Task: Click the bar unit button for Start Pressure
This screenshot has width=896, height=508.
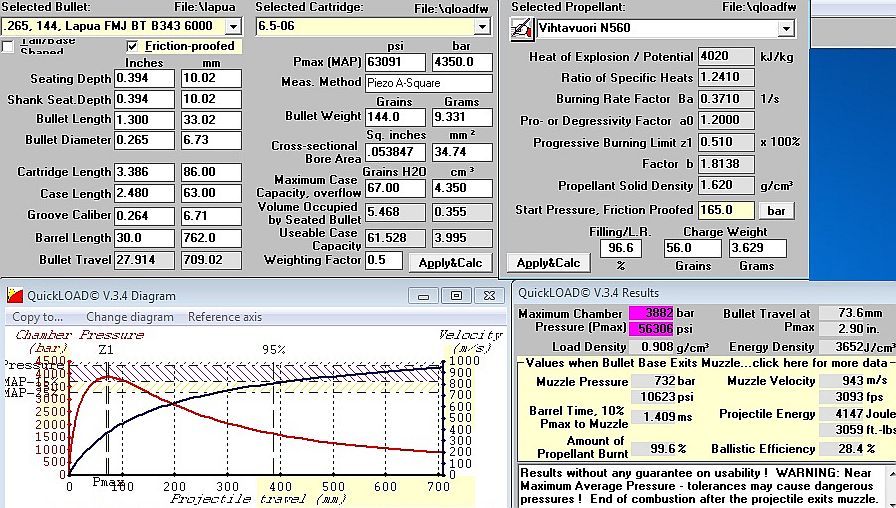Action: click(776, 210)
